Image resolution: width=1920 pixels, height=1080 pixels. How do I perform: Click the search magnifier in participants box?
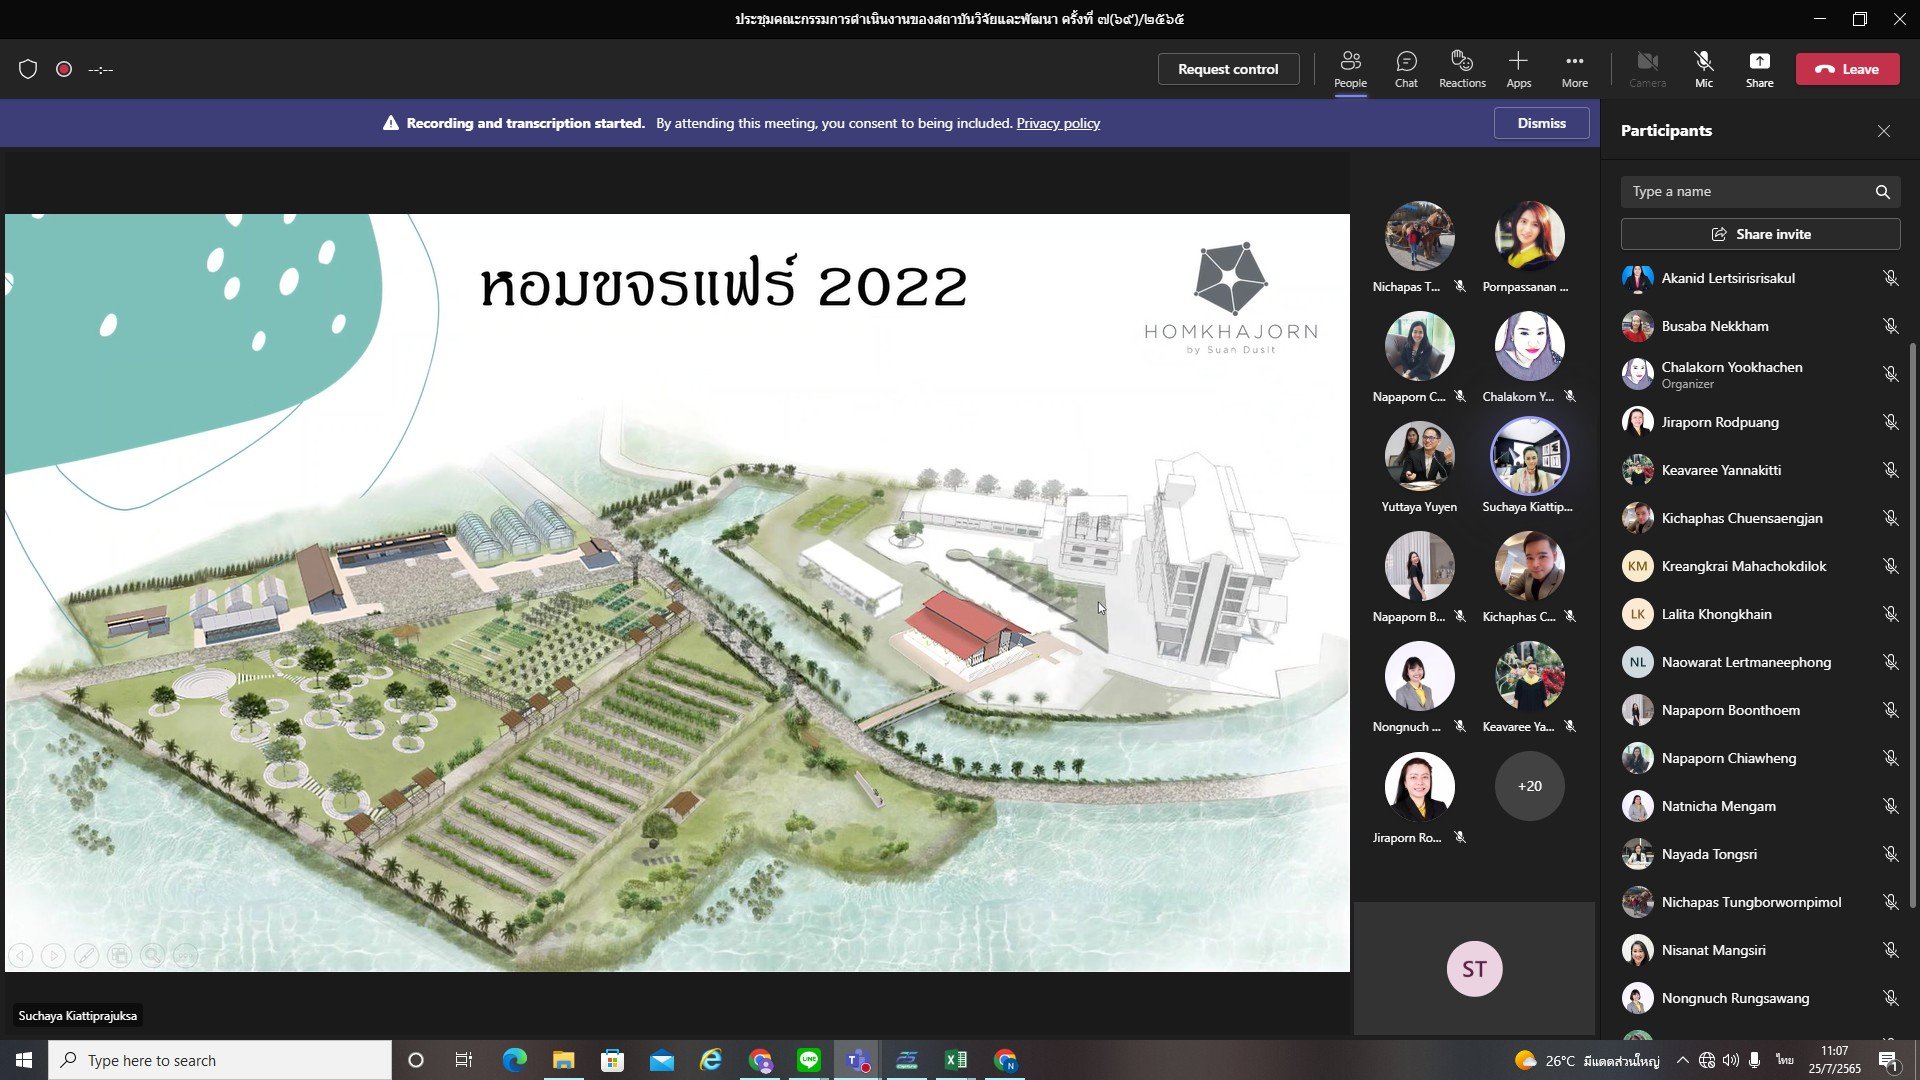pos(1882,192)
